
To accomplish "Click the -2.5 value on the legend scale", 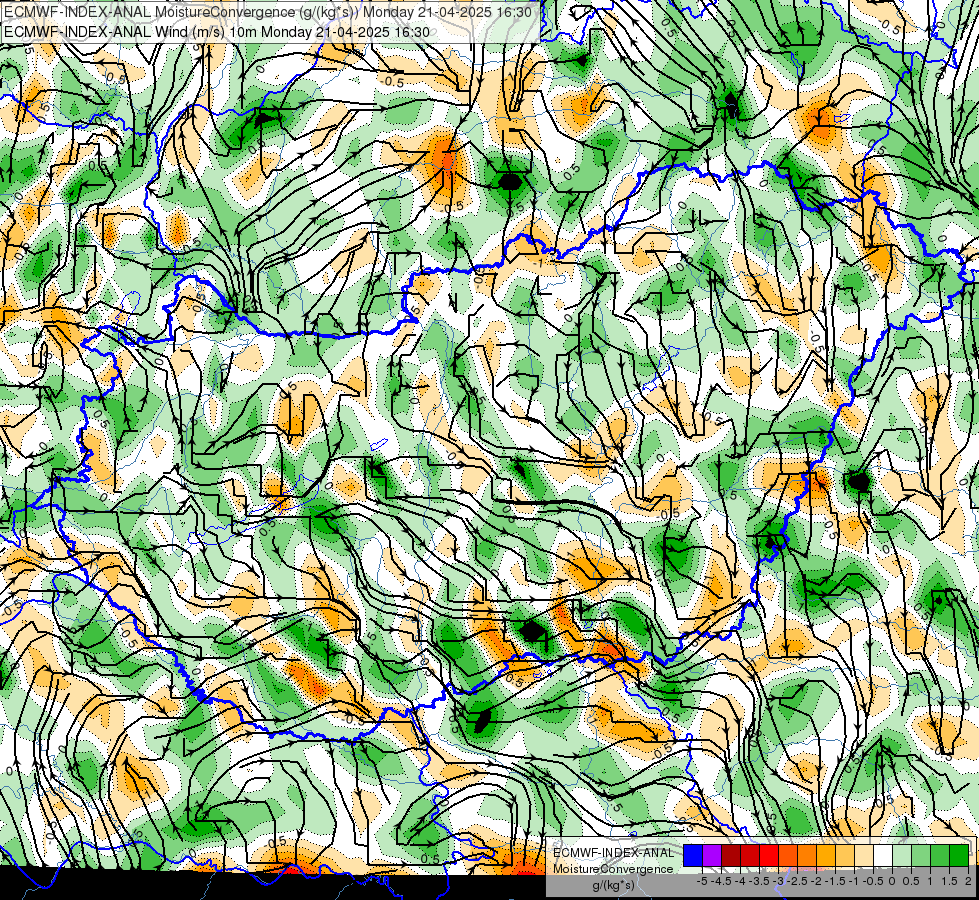I will pos(797,881).
